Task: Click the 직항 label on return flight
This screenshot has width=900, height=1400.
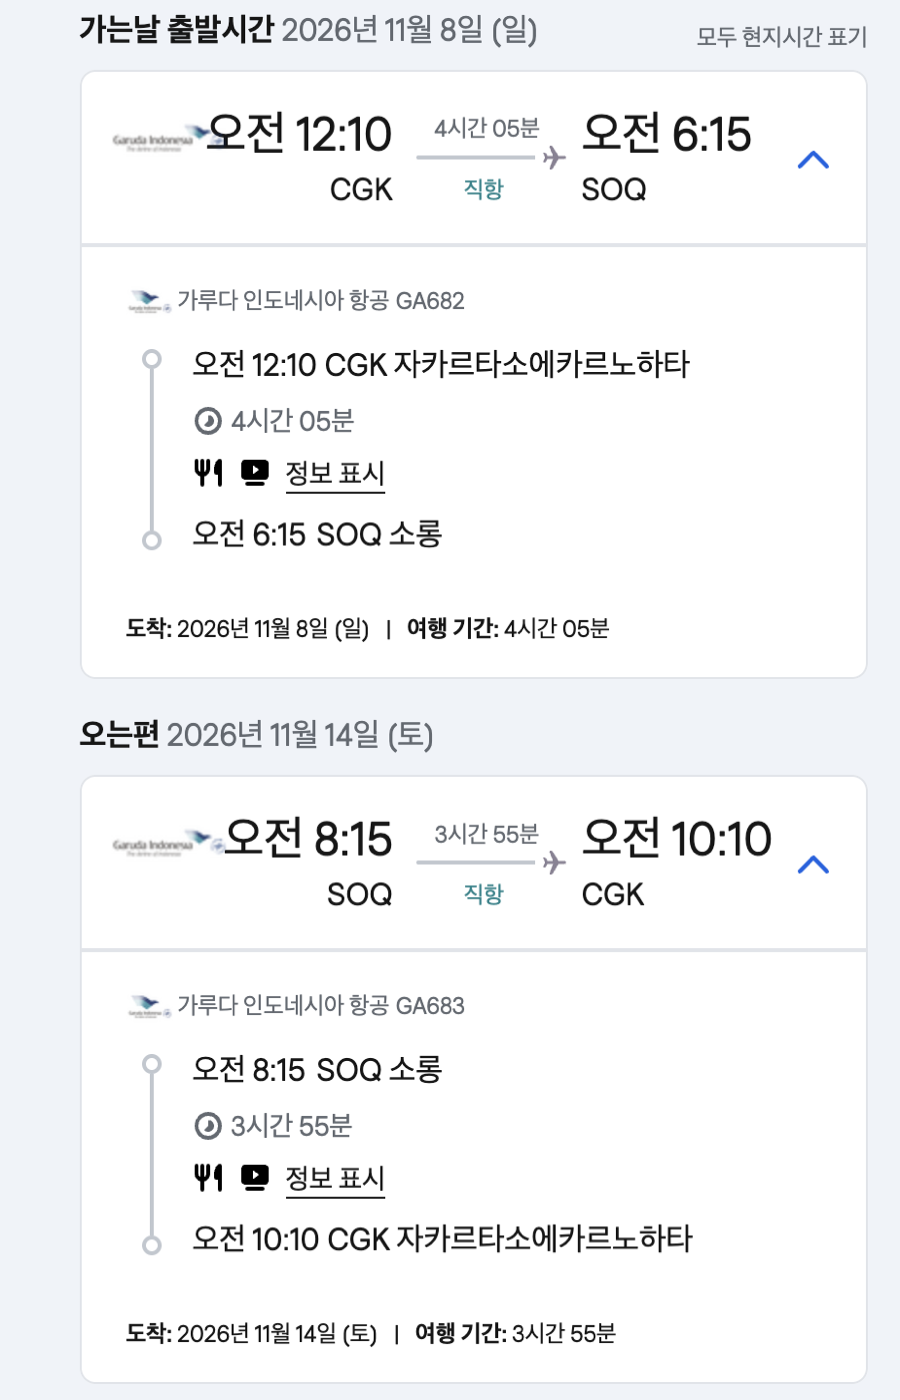Action: (484, 894)
